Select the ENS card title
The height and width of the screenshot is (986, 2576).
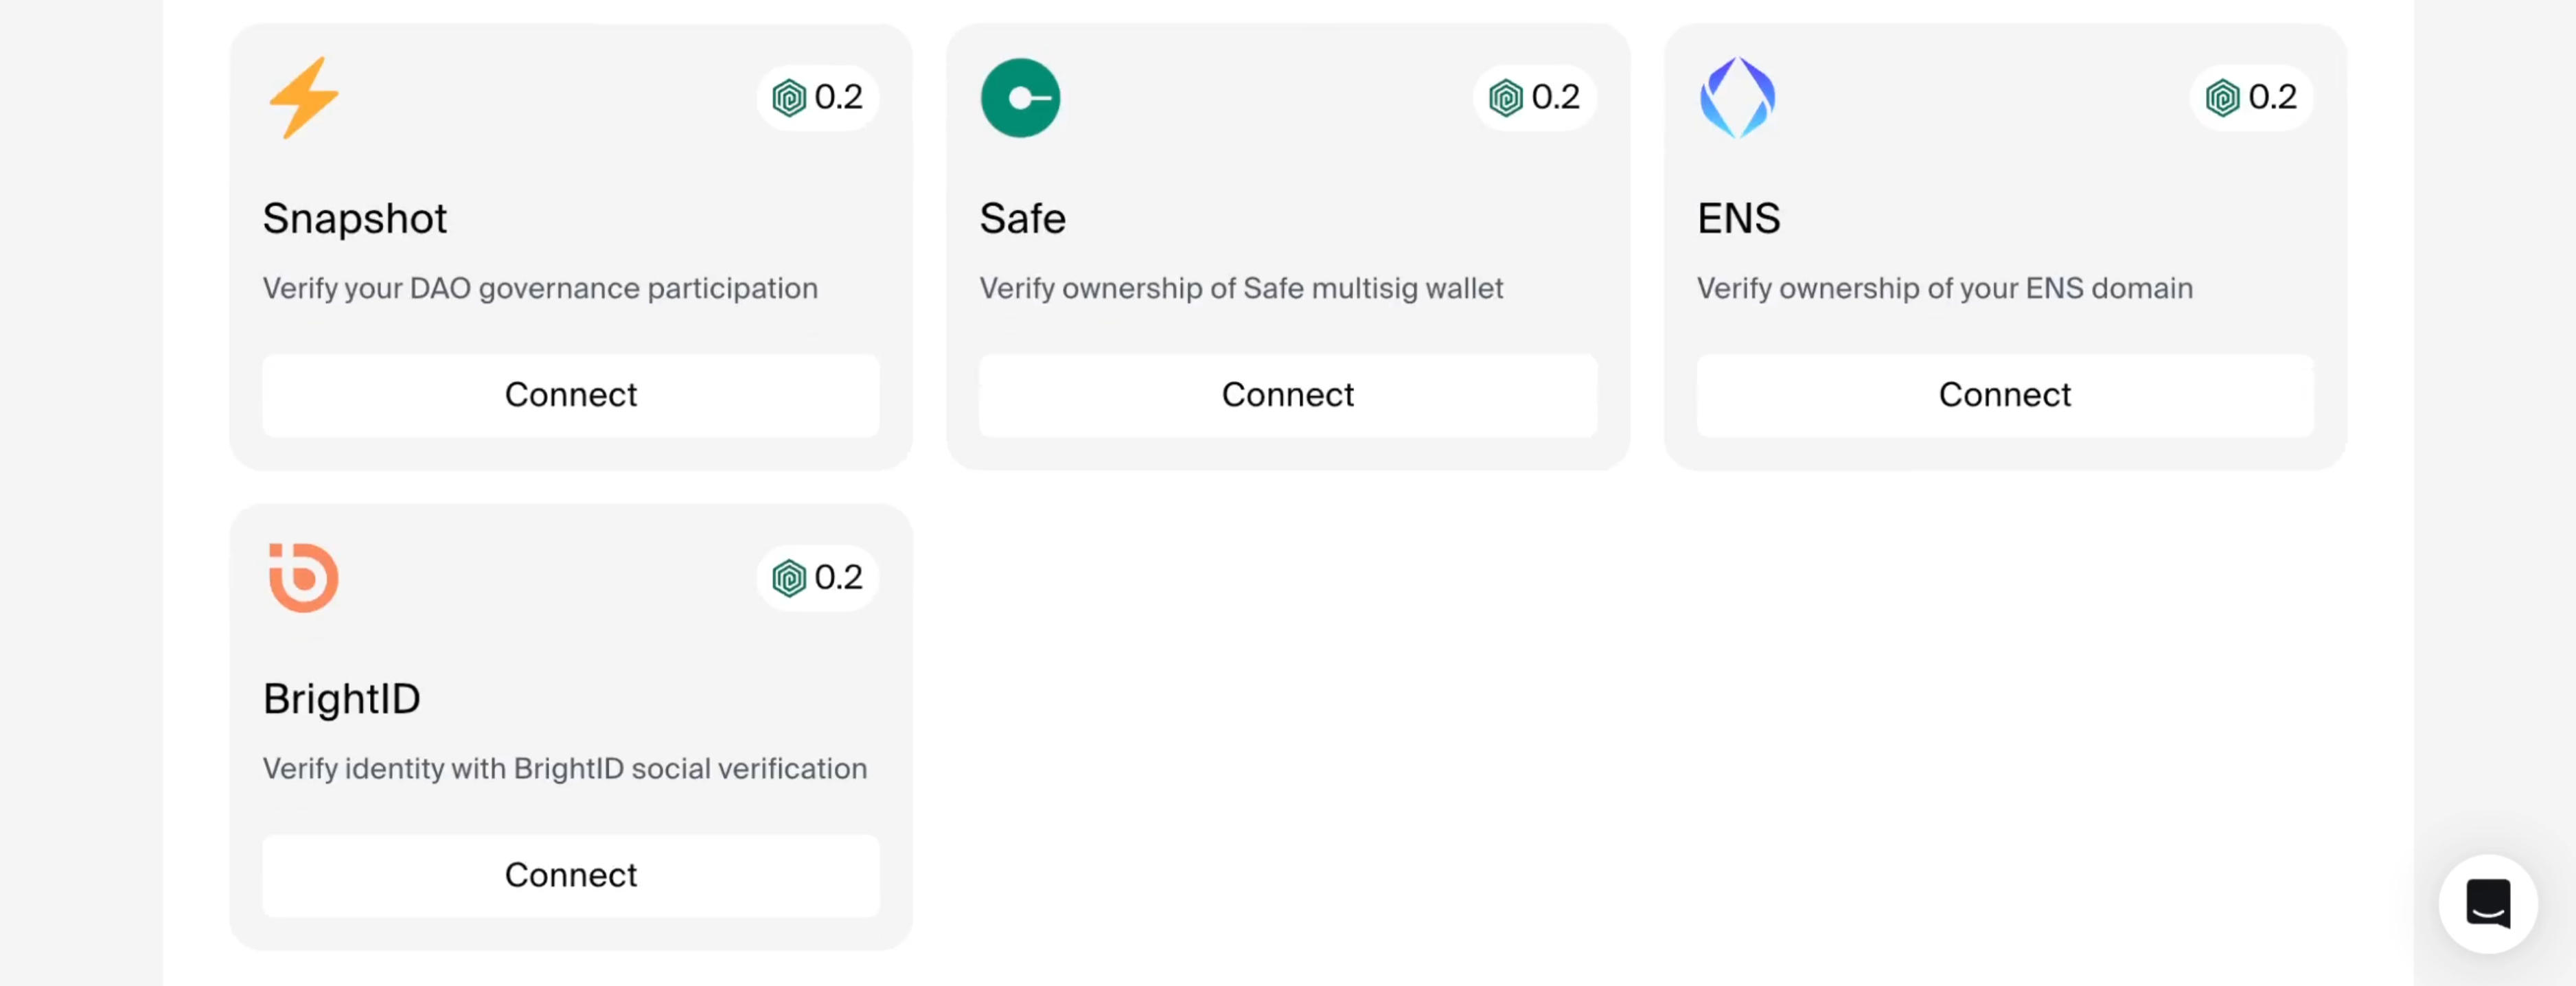(1738, 219)
